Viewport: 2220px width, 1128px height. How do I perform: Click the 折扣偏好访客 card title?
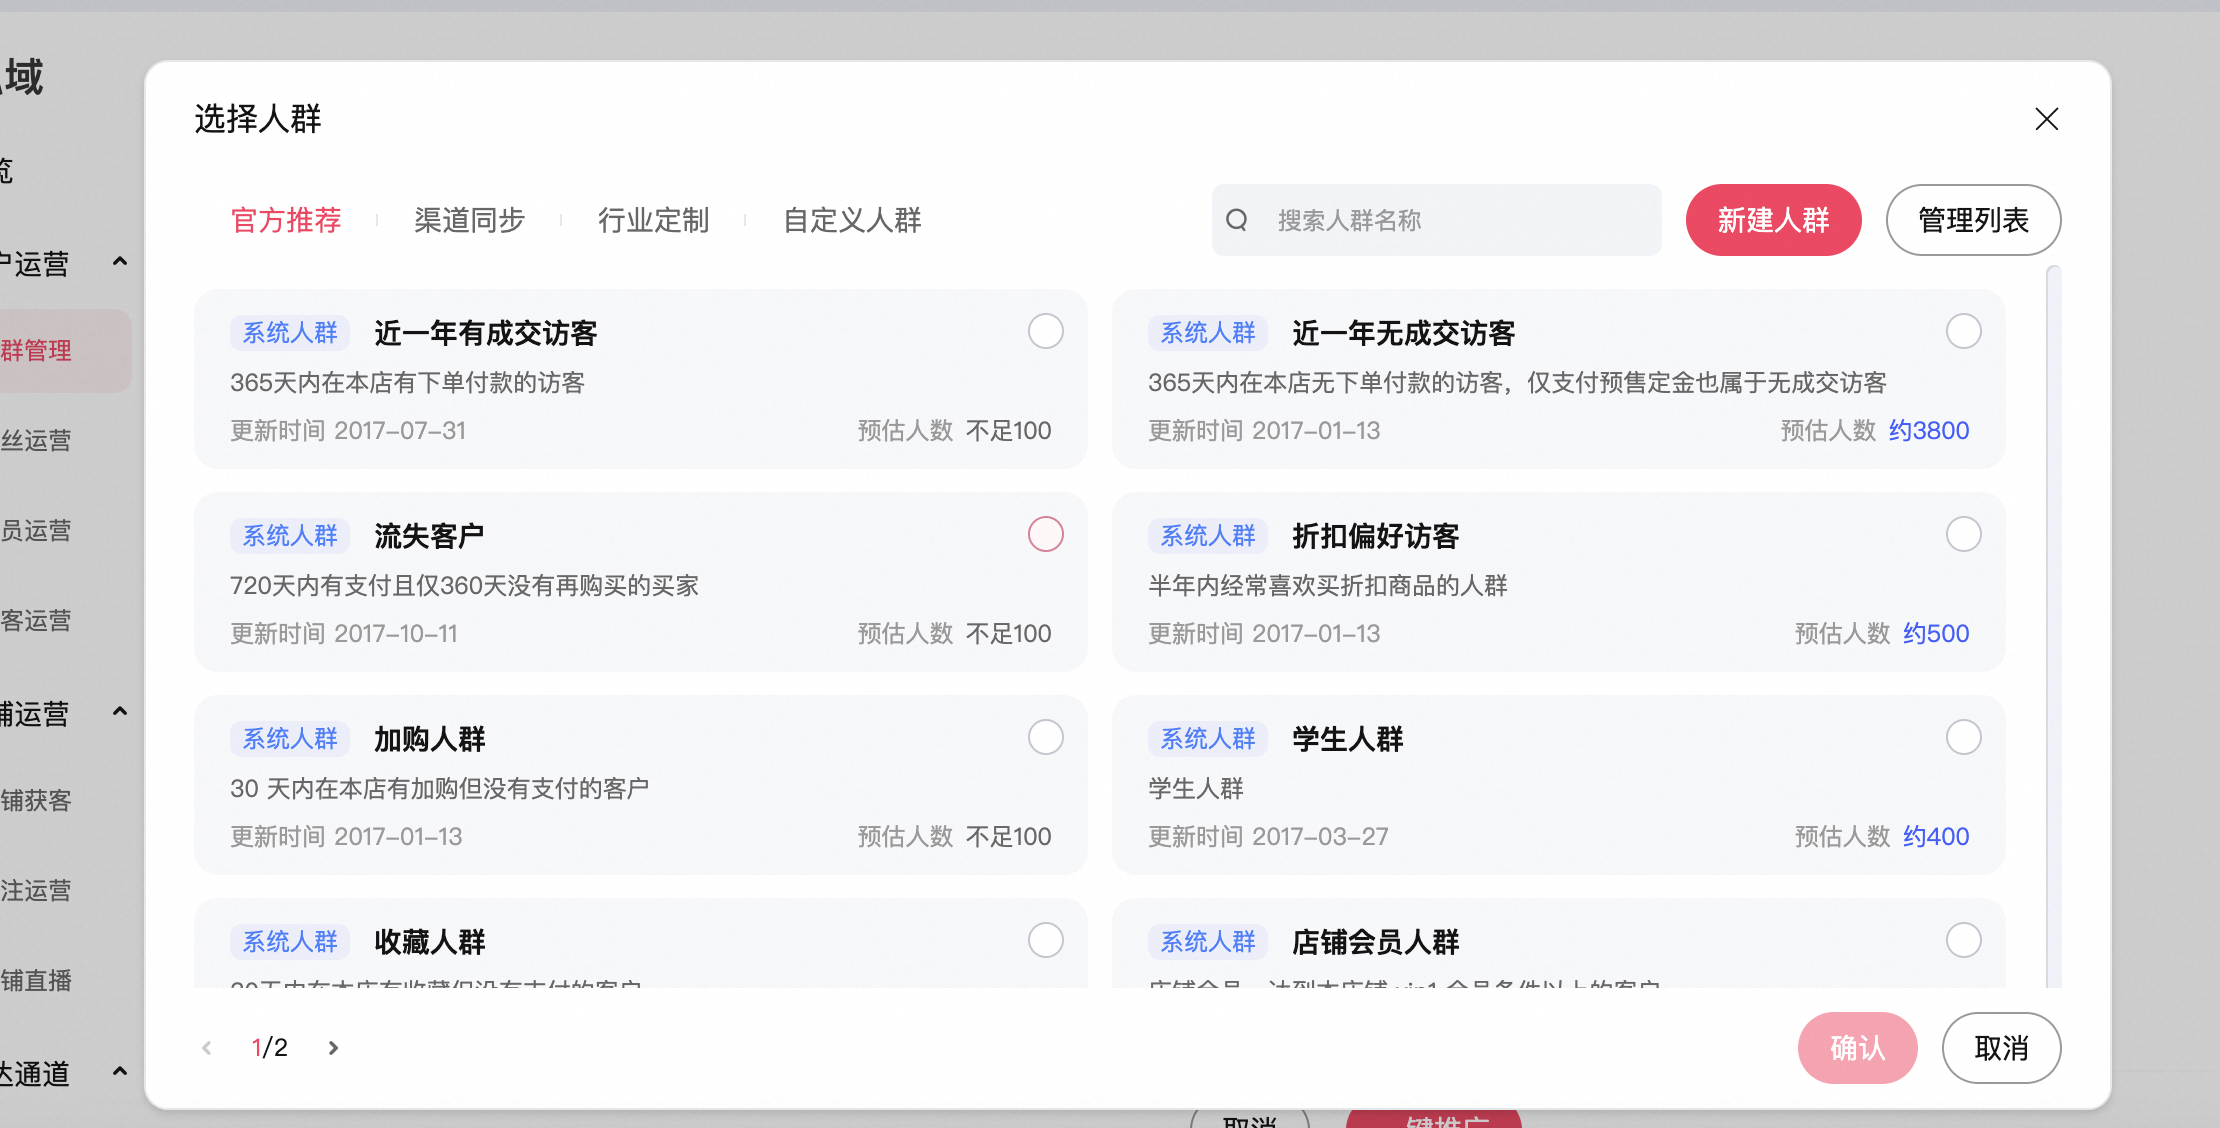1376,536
